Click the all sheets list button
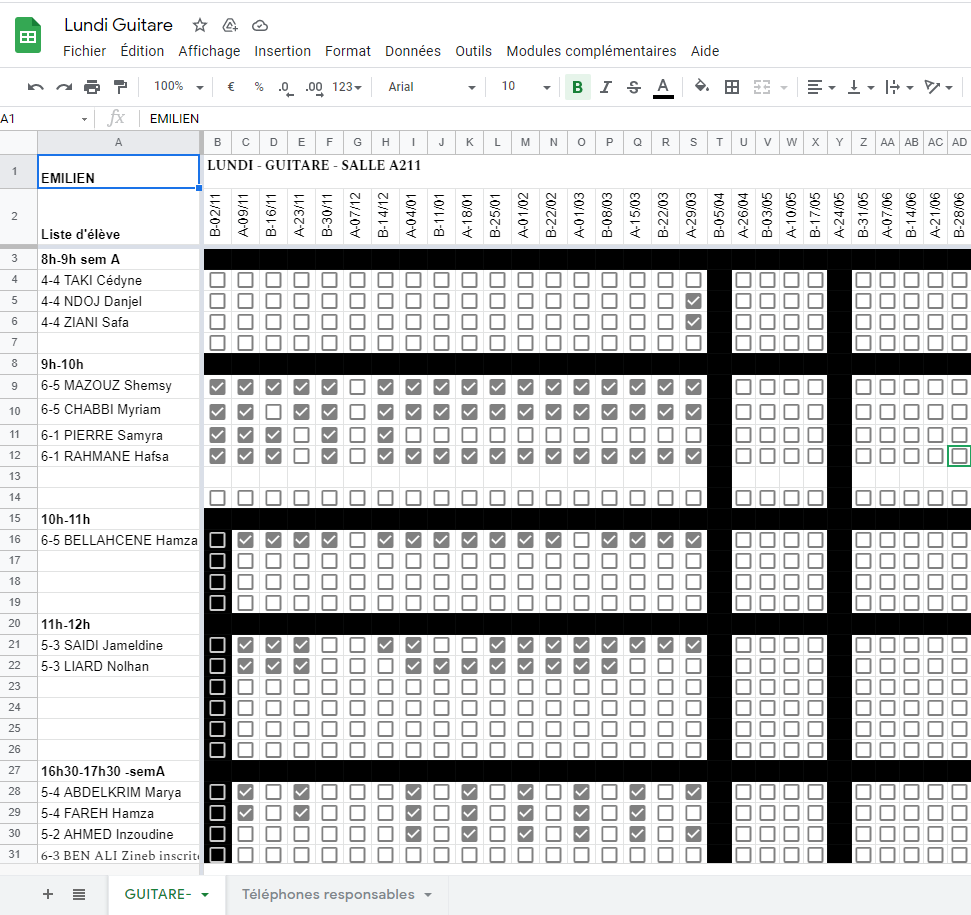Image resolution: width=971 pixels, height=915 pixels. (x=79, y=894)
